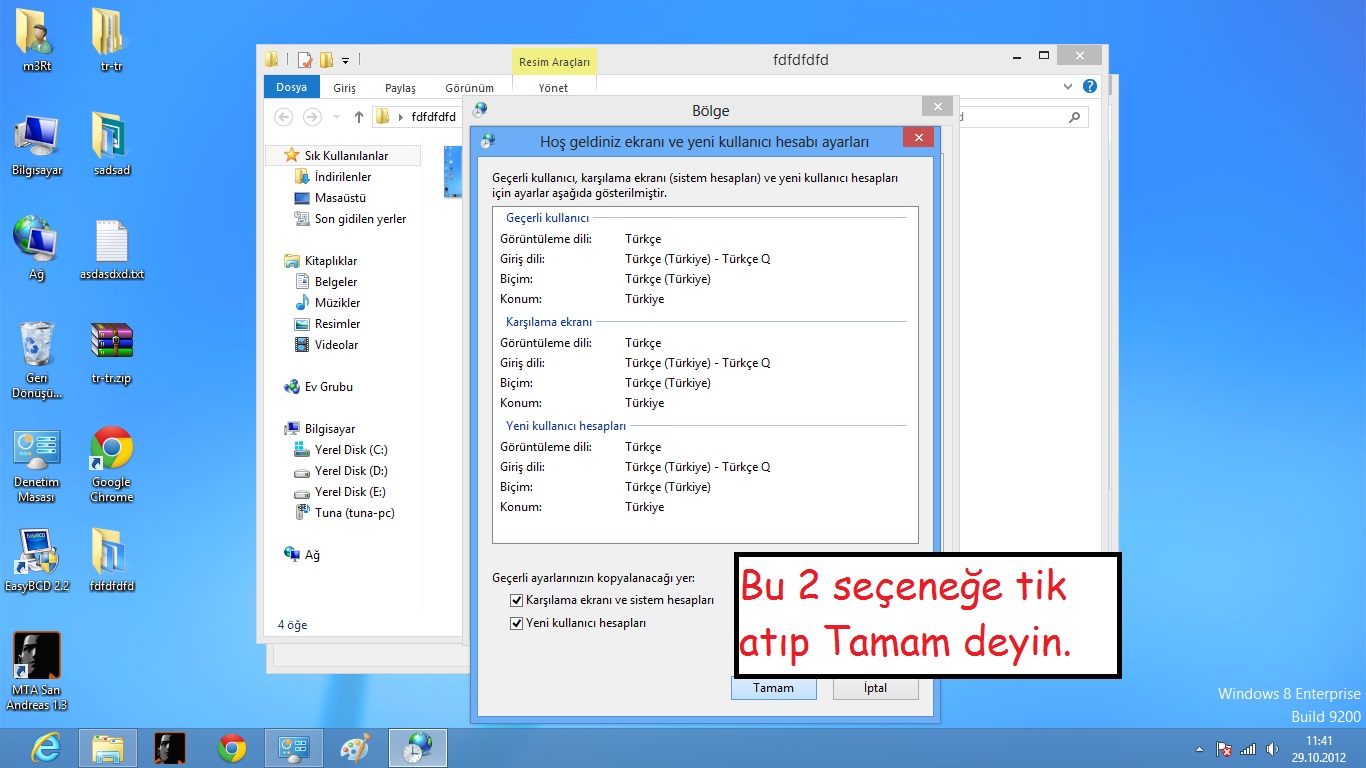Select the MTA San Andreas 1.3 shortcut

point(37,671)
